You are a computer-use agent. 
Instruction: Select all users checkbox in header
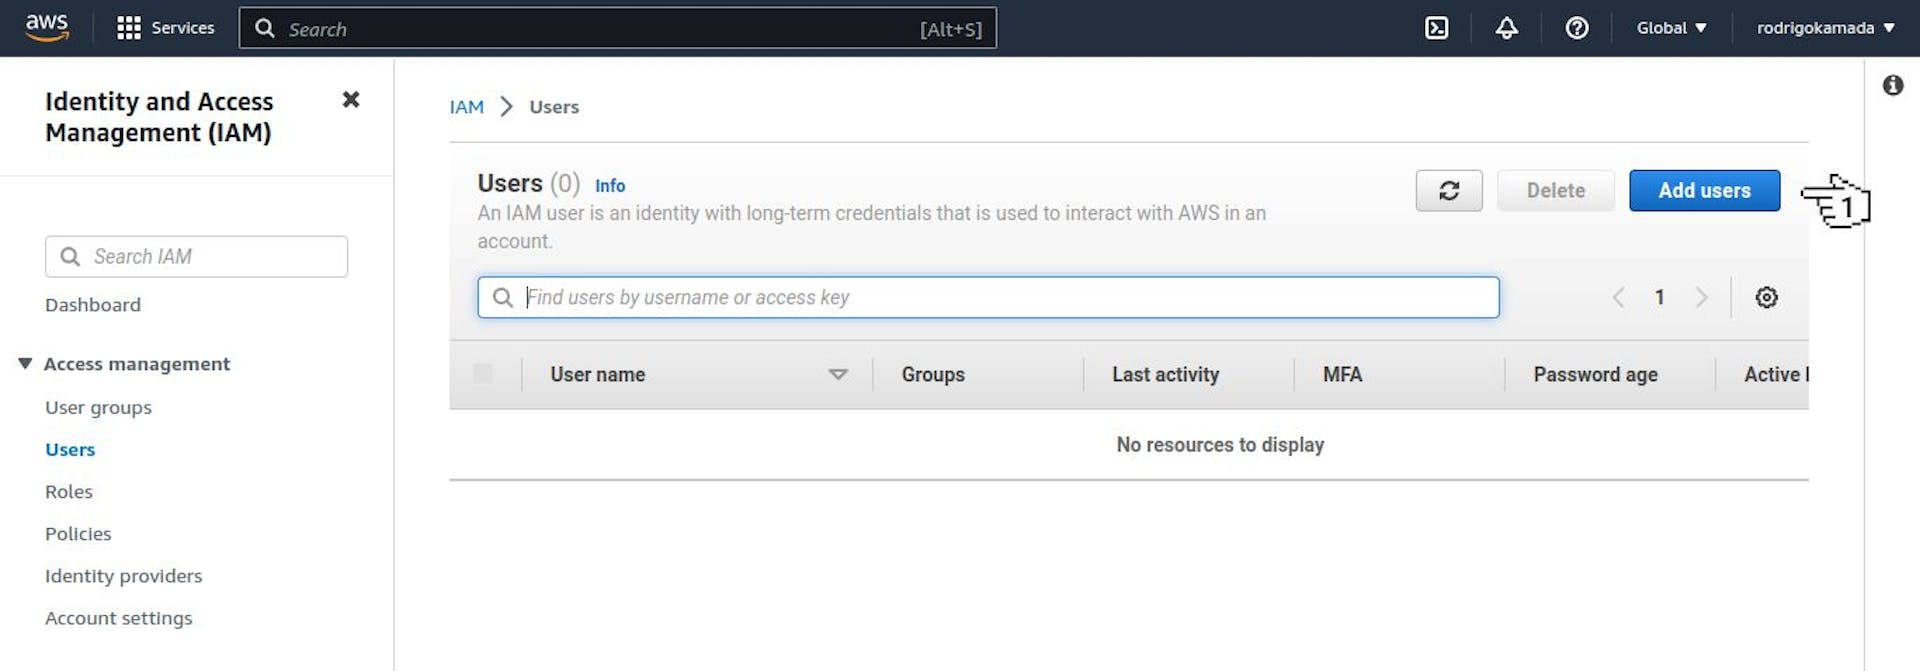[483, 374]
